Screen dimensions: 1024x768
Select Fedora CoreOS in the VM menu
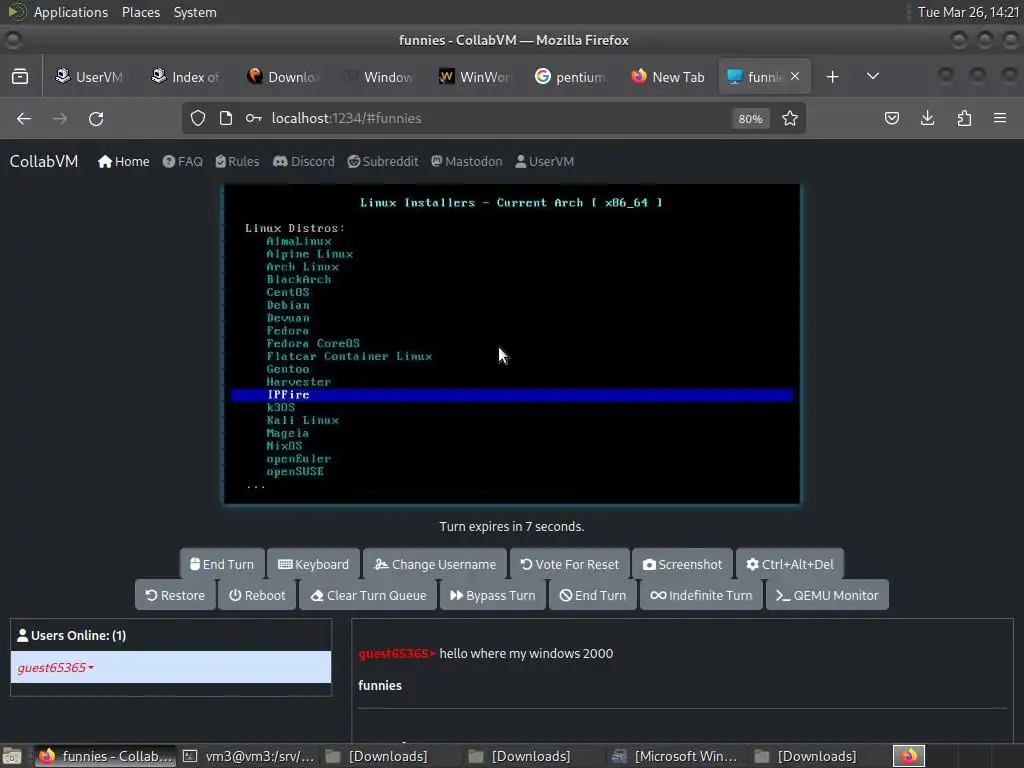[x=313, y=344]
